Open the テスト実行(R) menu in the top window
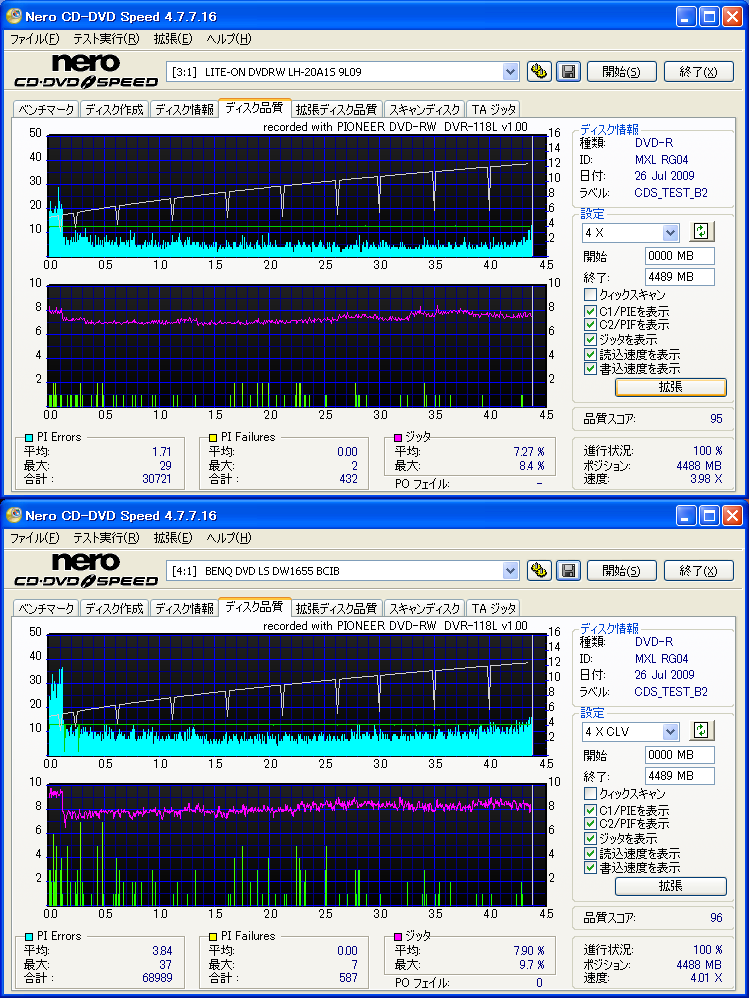Image resolution: width=749 pixels, height=998 pixels. (x=106, y=39)
